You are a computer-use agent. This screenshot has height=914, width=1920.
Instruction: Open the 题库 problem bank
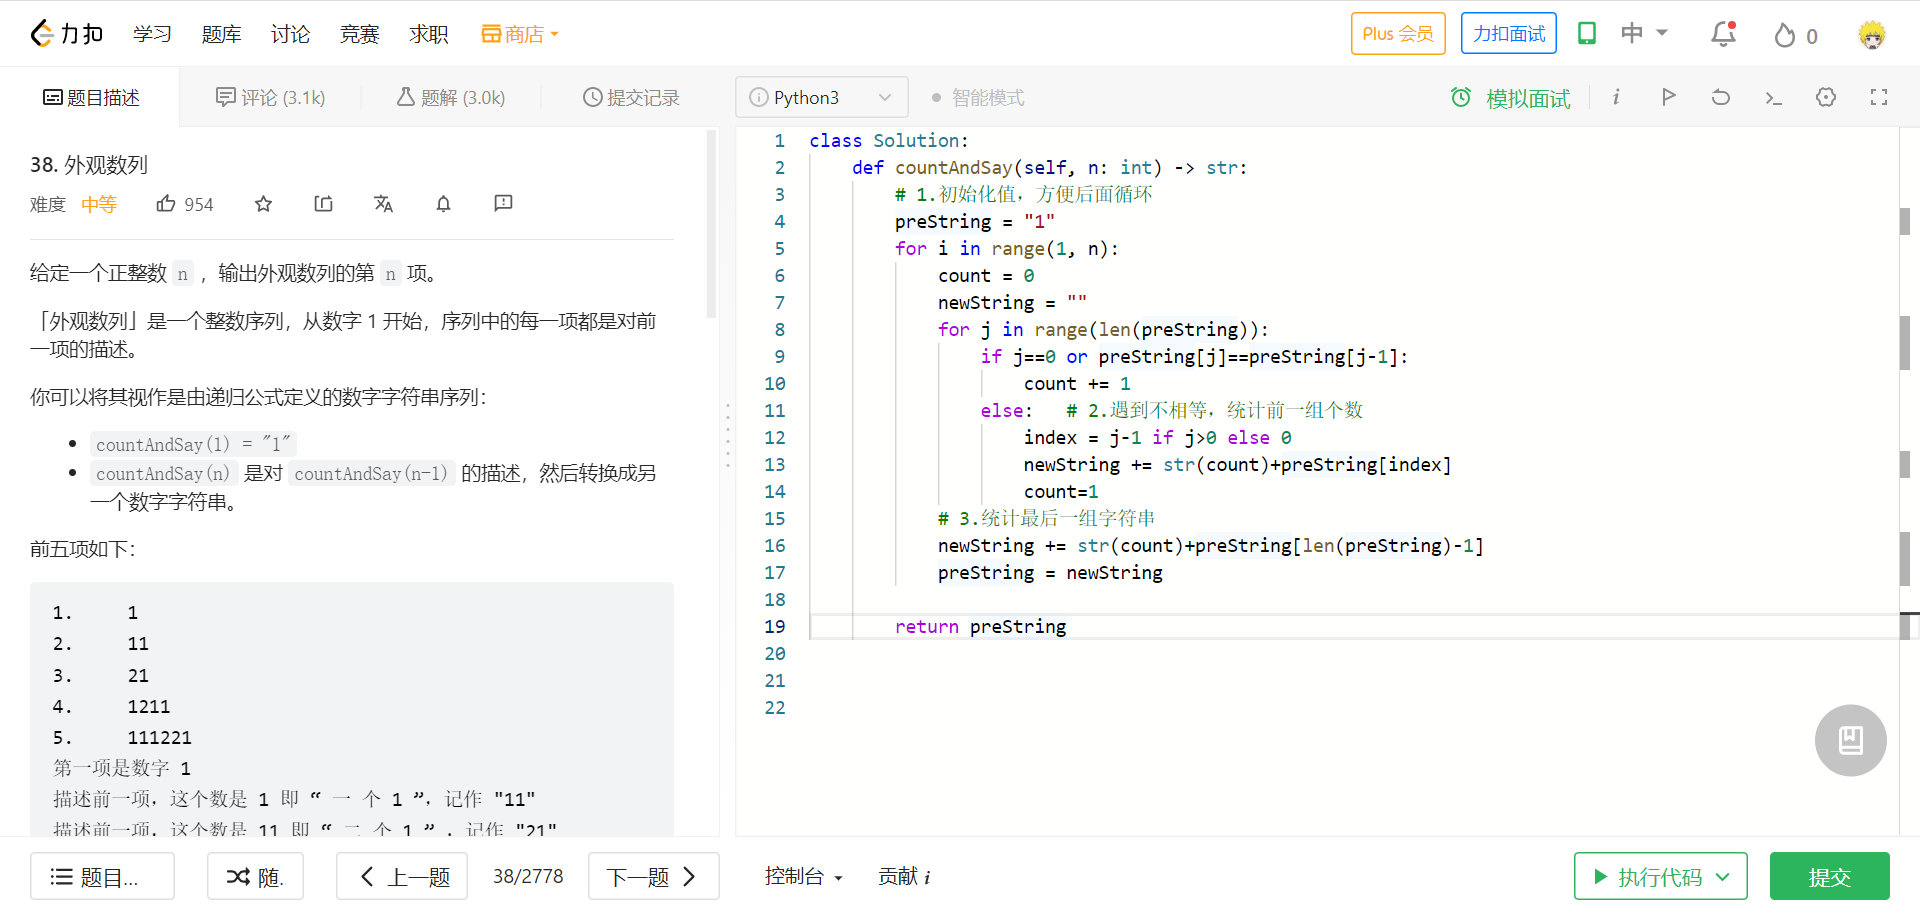(x=221, y=34)
